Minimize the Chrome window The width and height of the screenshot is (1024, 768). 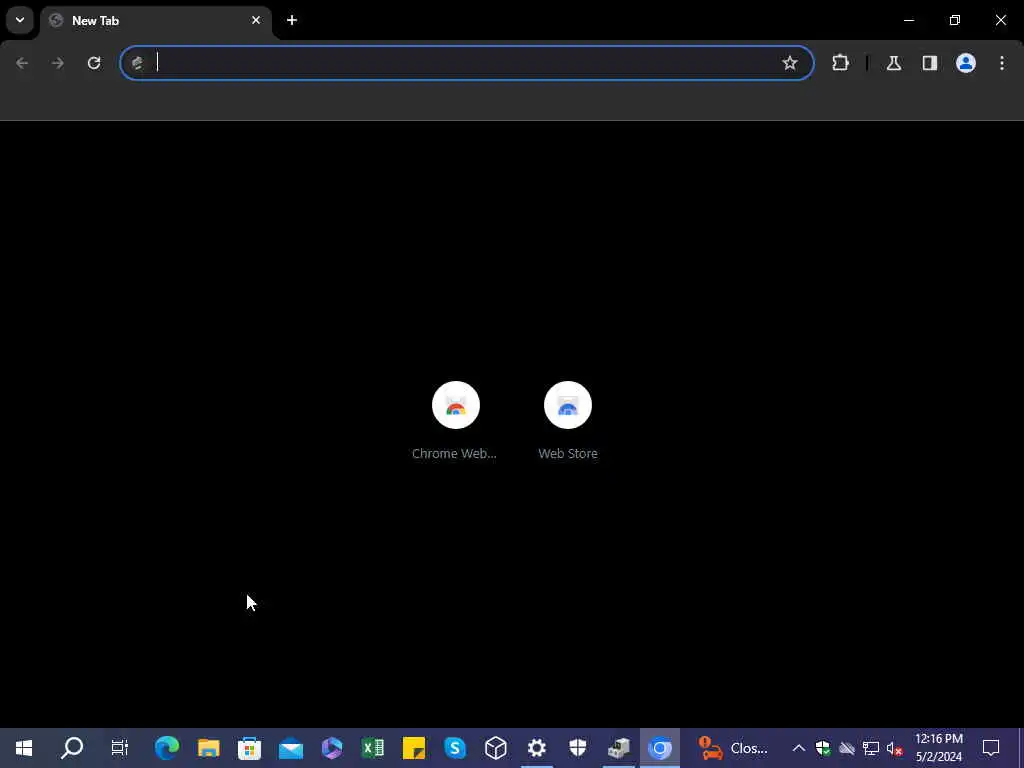coord(908,20)
